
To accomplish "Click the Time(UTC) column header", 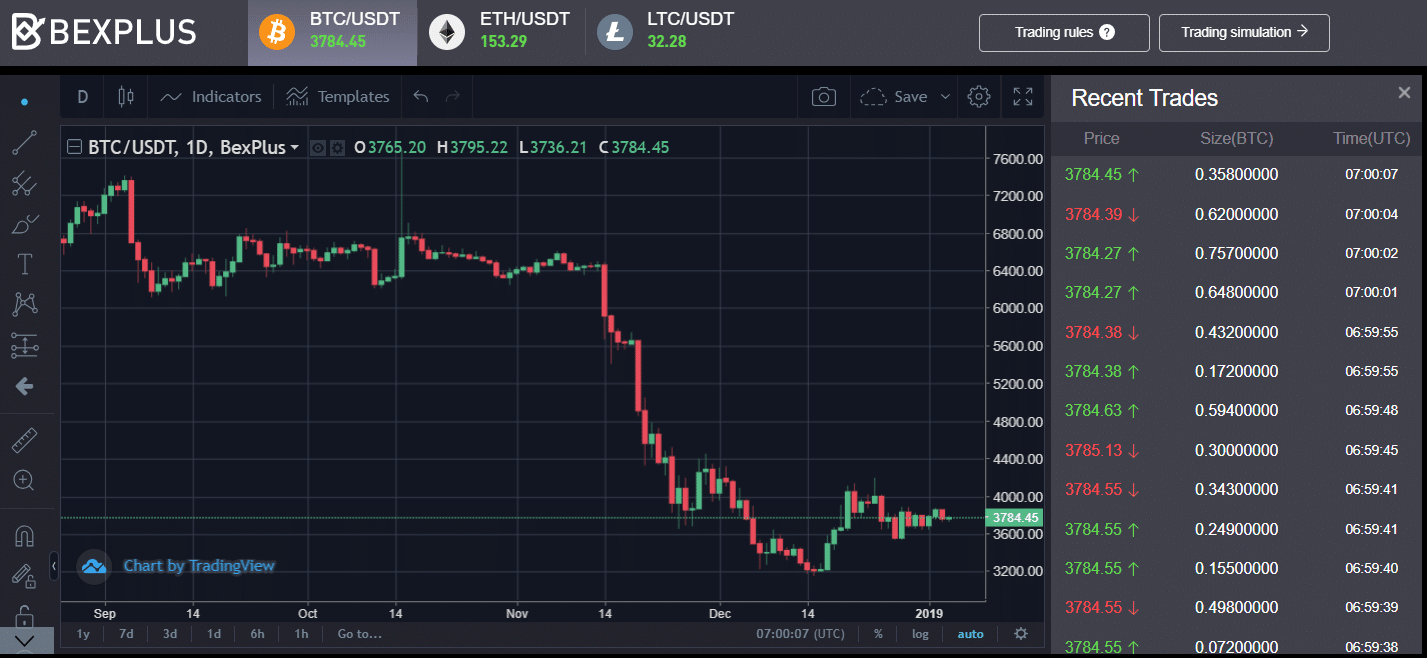I will click(1371, 139).
